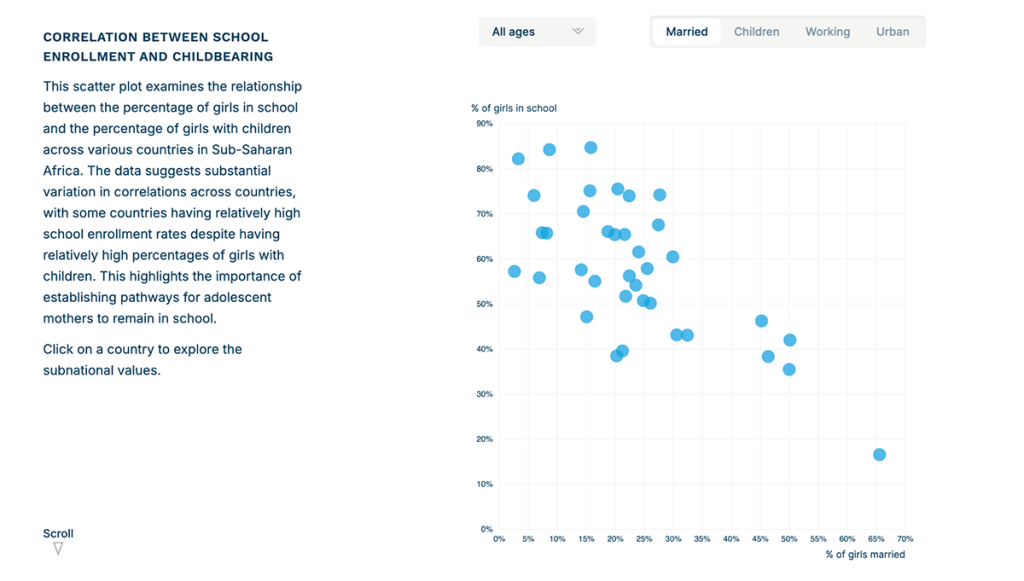Click a country dot near 30% married, 60% in school
This screenshot has height=581, width=1024.
pos(672,256)
